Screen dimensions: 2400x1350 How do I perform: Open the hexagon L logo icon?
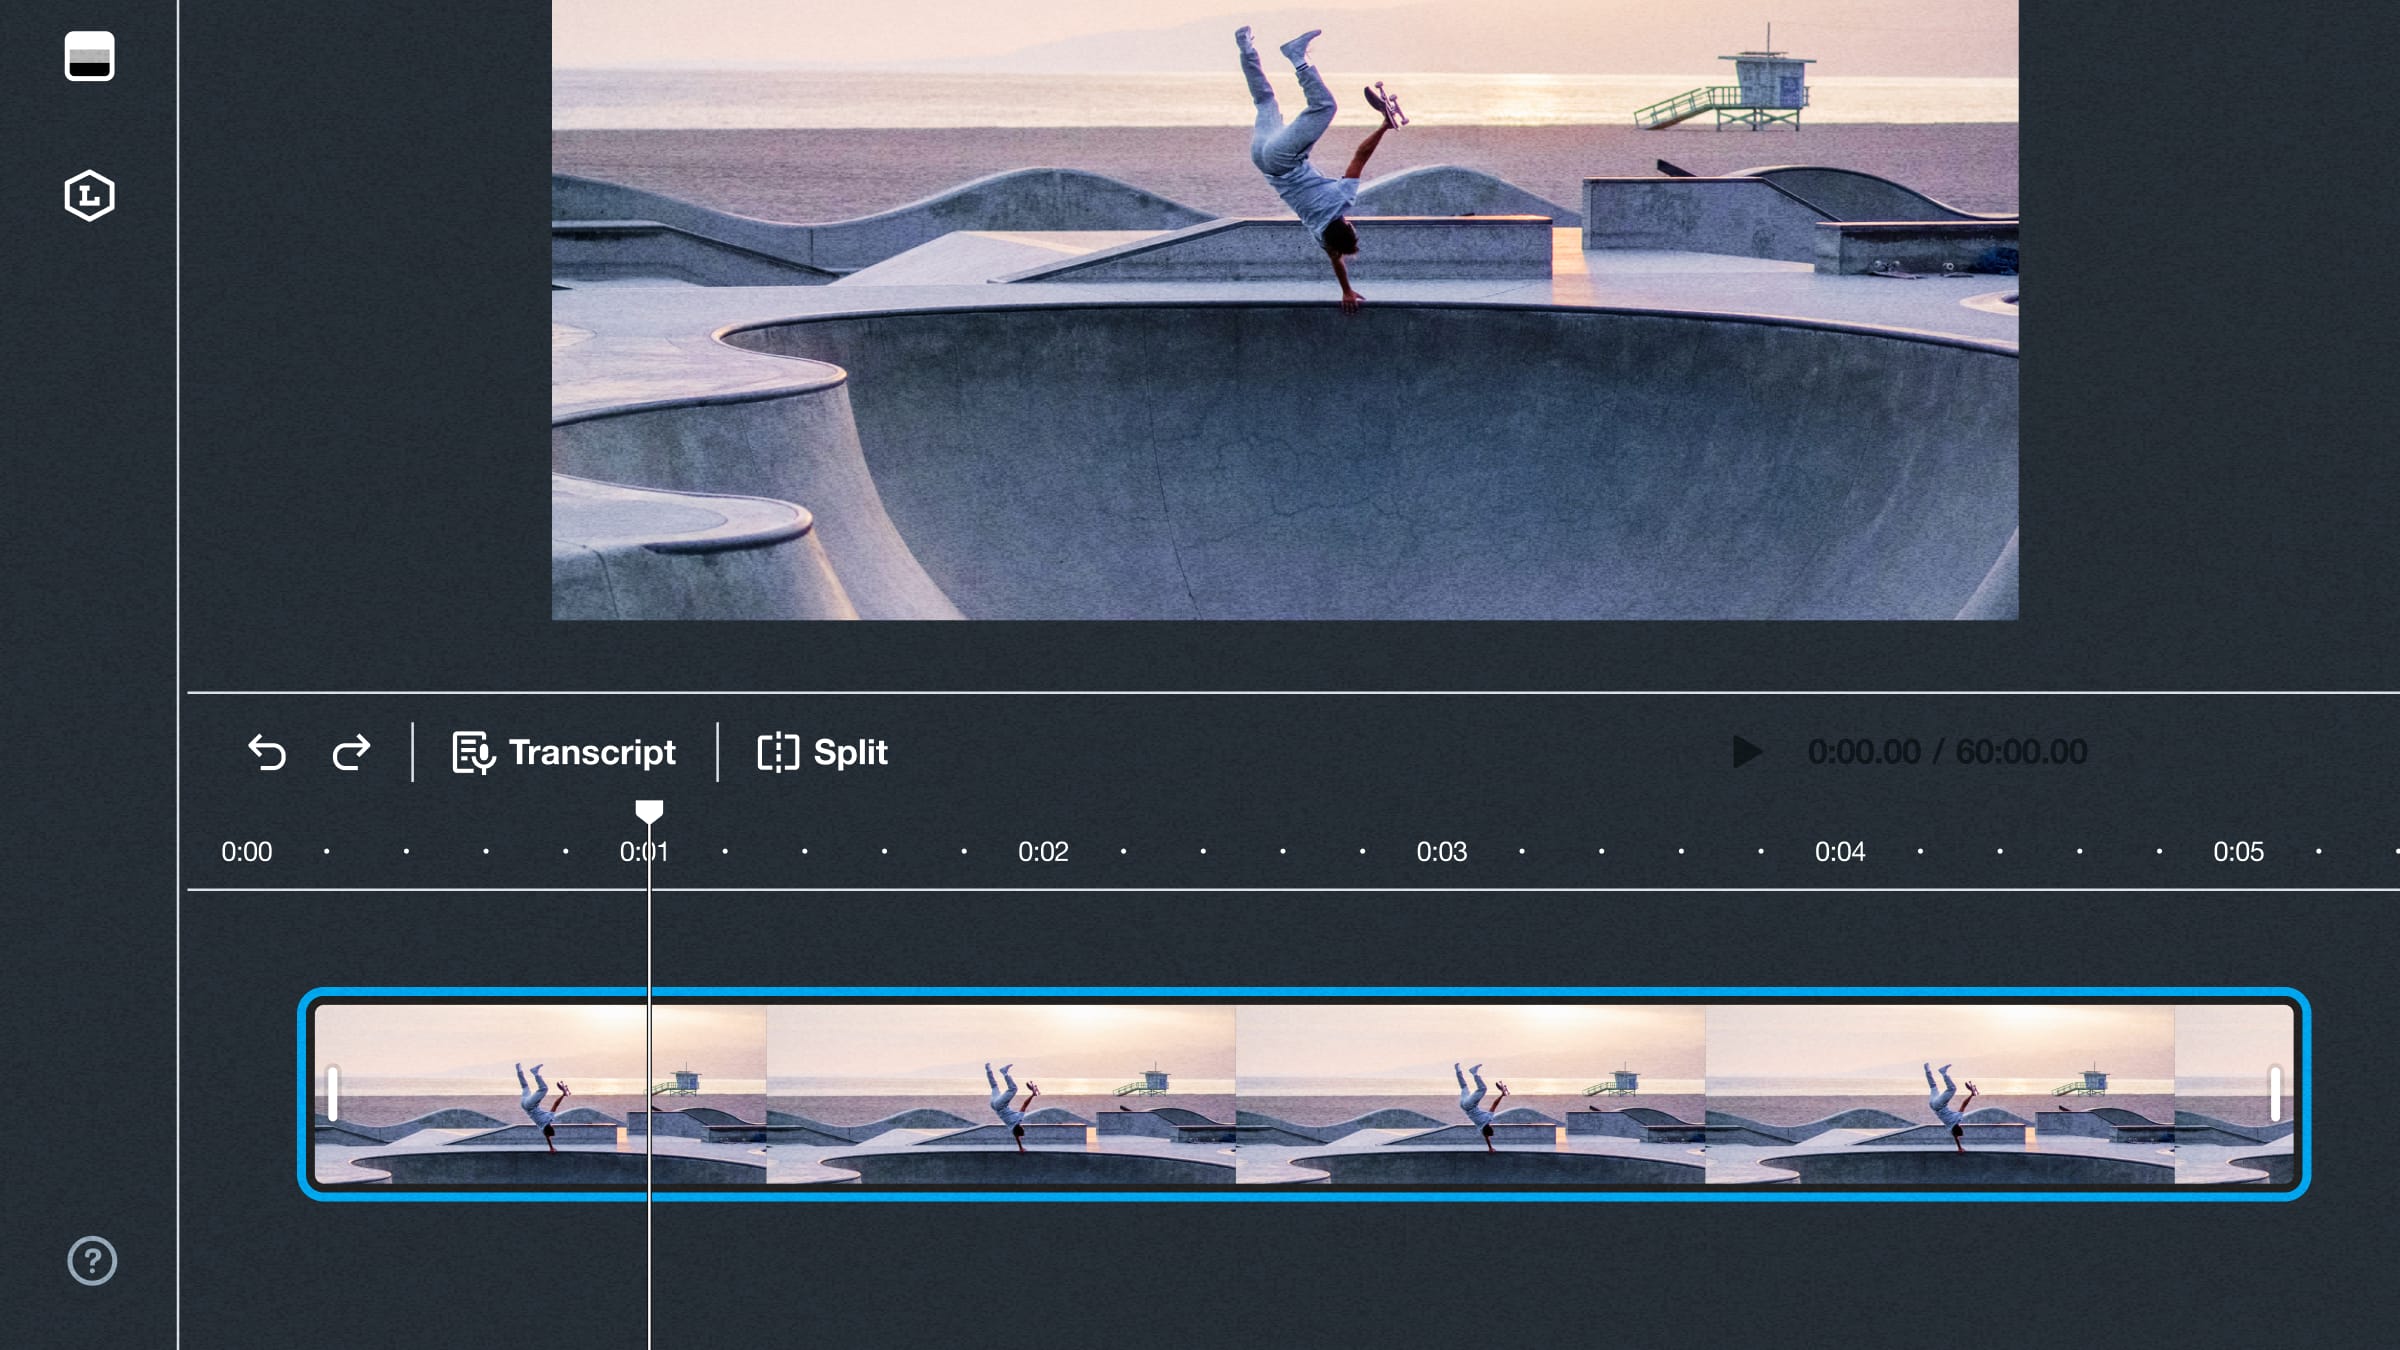pyautogui.click(x=90, y=195)
